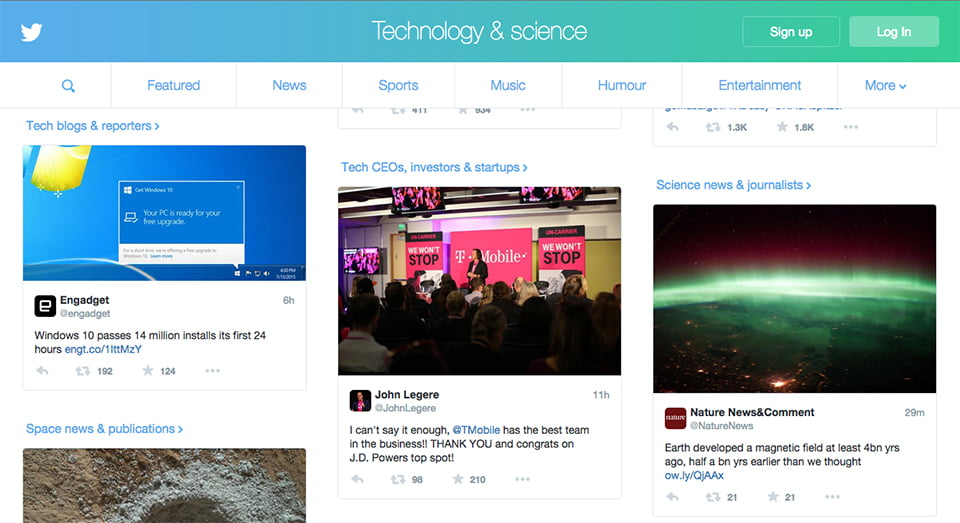
Task: Retweet the Engadget Windows 10 tweet
Action: [84, 371]
